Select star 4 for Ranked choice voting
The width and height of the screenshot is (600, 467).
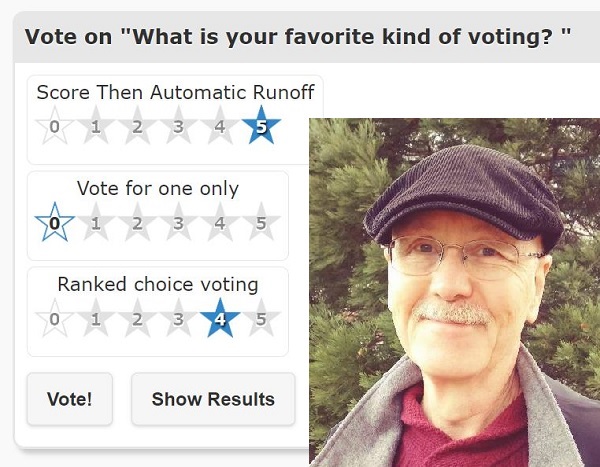[x=220, y=318]
